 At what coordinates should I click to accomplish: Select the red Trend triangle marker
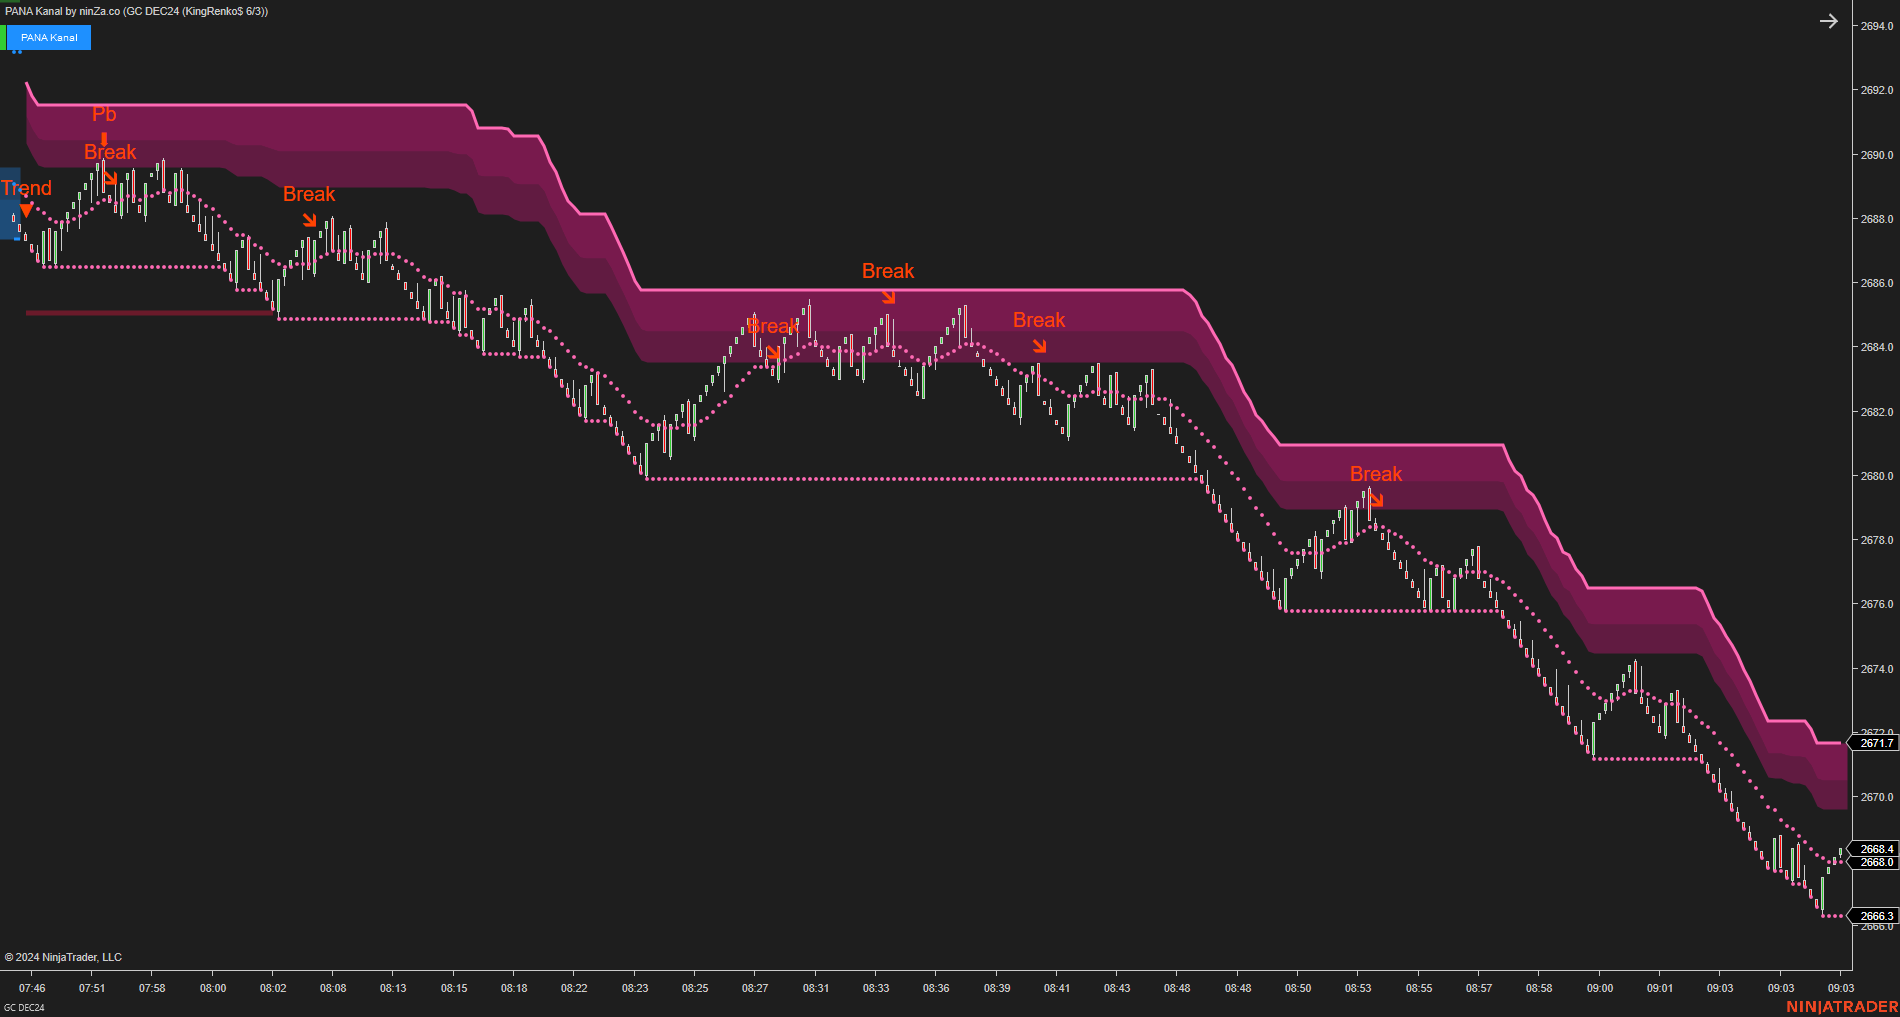[25, 212]
